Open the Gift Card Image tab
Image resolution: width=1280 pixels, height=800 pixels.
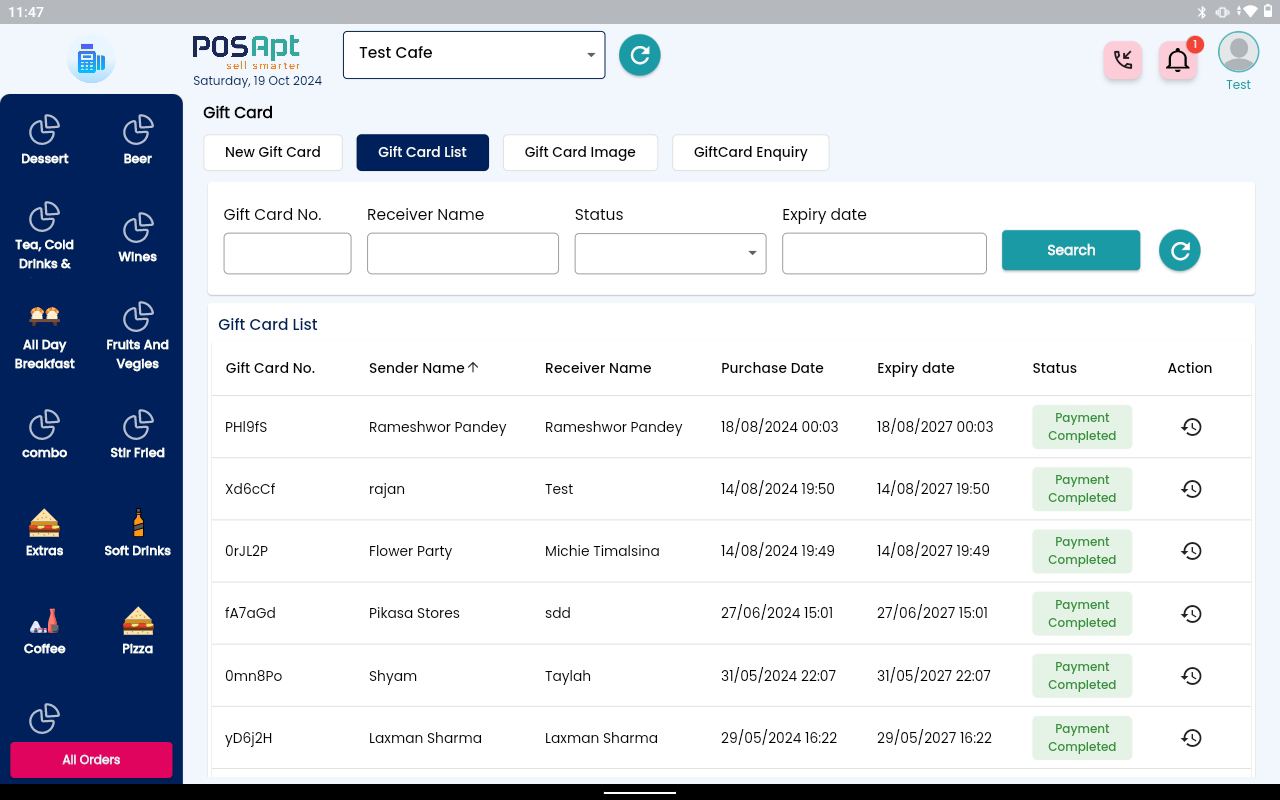pyautogui.click(x=580, y=152)
